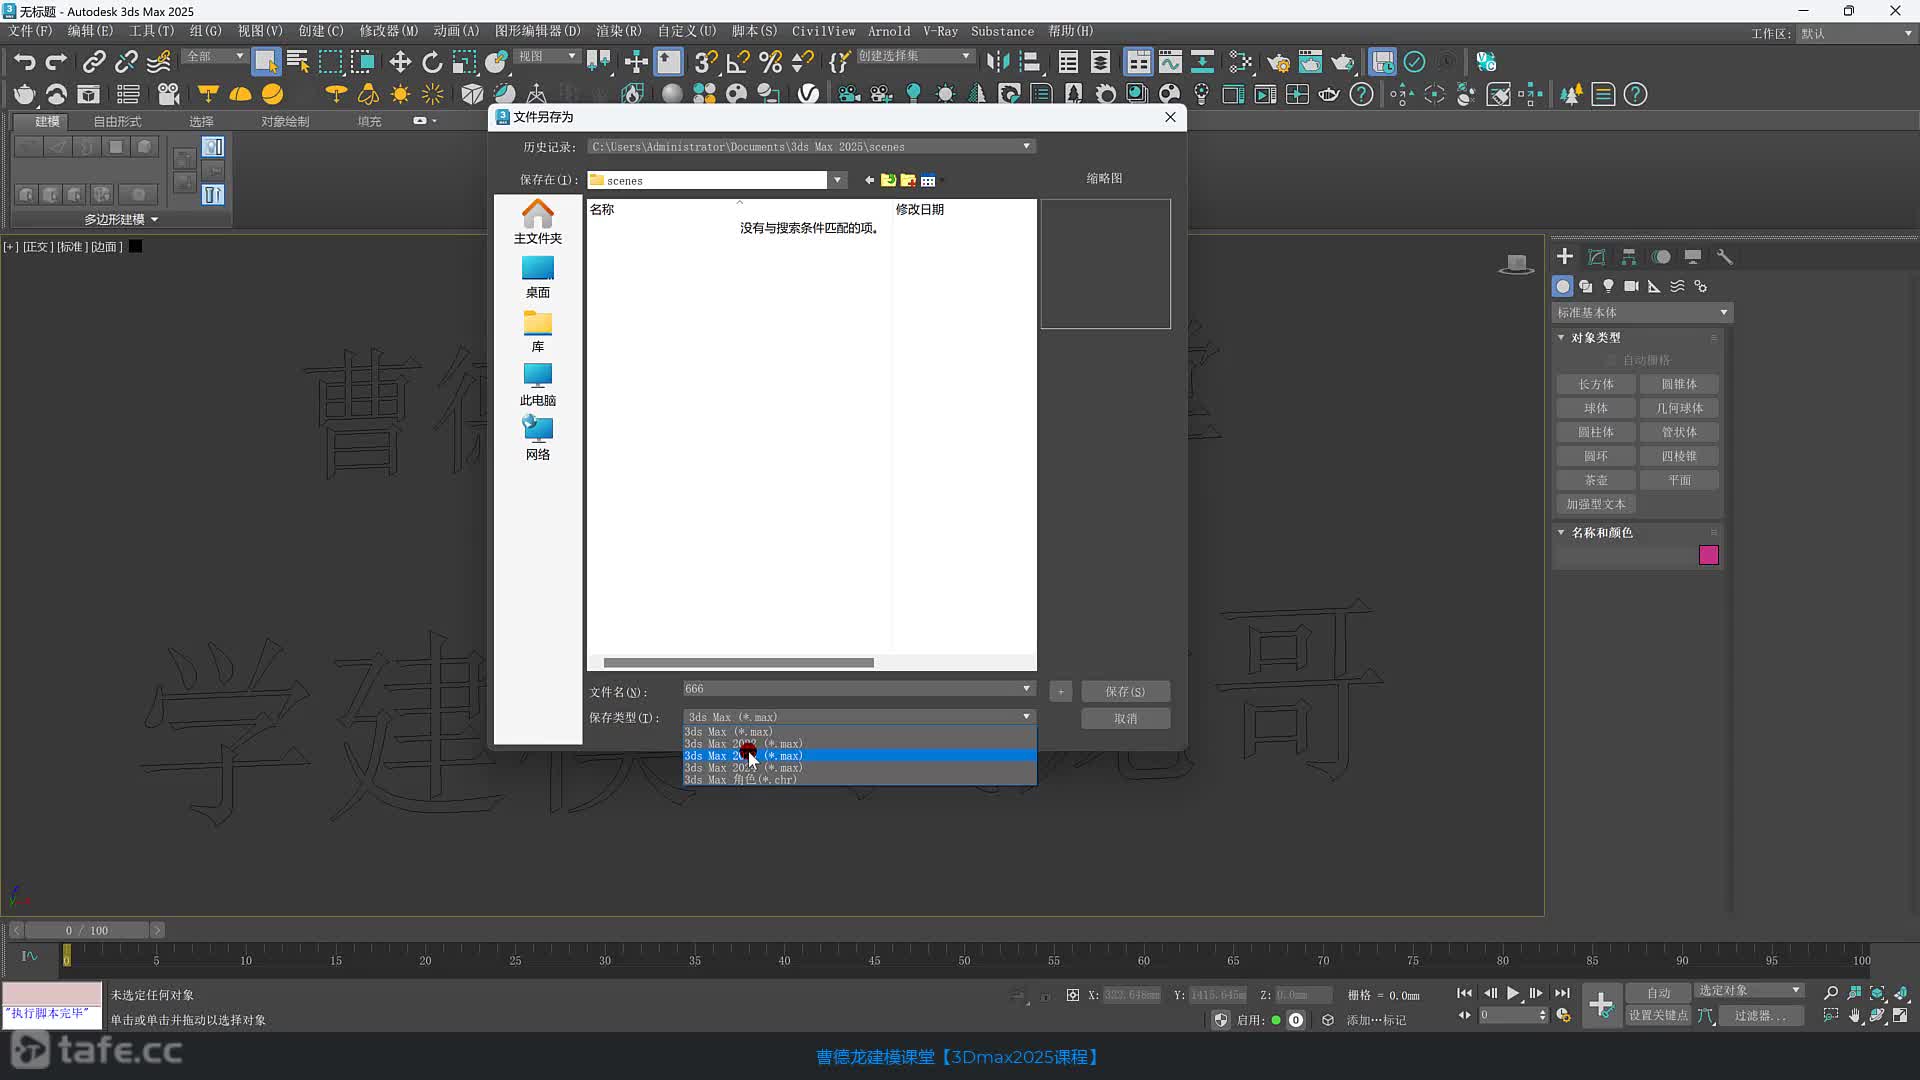This screenshot has height=1080, width=1920.
Task: Toggle Window/Crossing selection mode
Action: (362, 62)
